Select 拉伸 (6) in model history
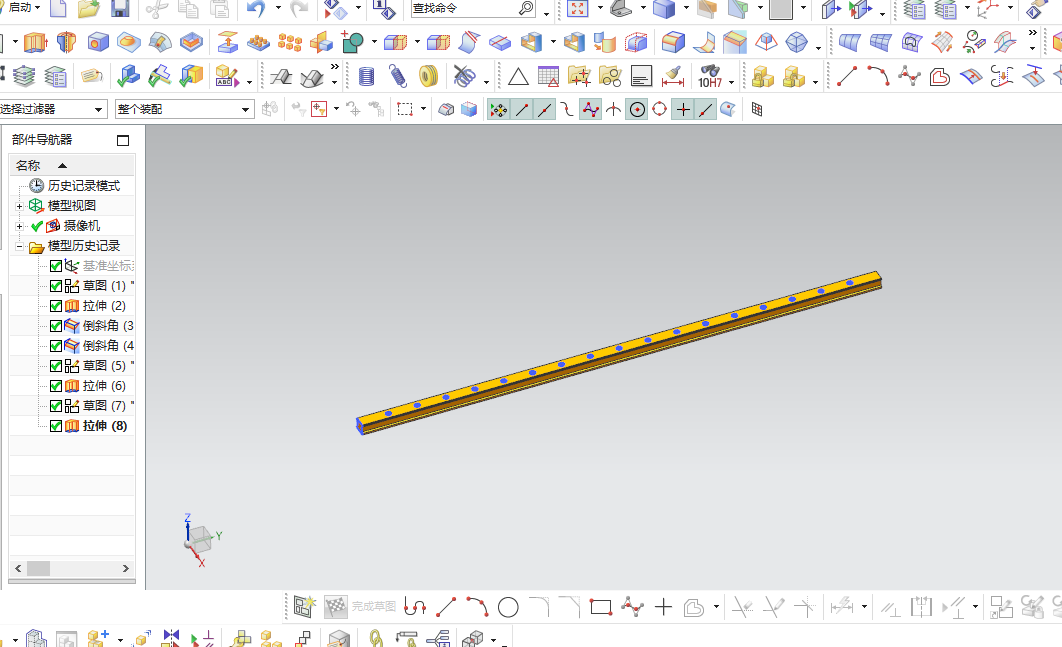Image resolution: width=1062 pixels, height=647 pixels. 104,385
